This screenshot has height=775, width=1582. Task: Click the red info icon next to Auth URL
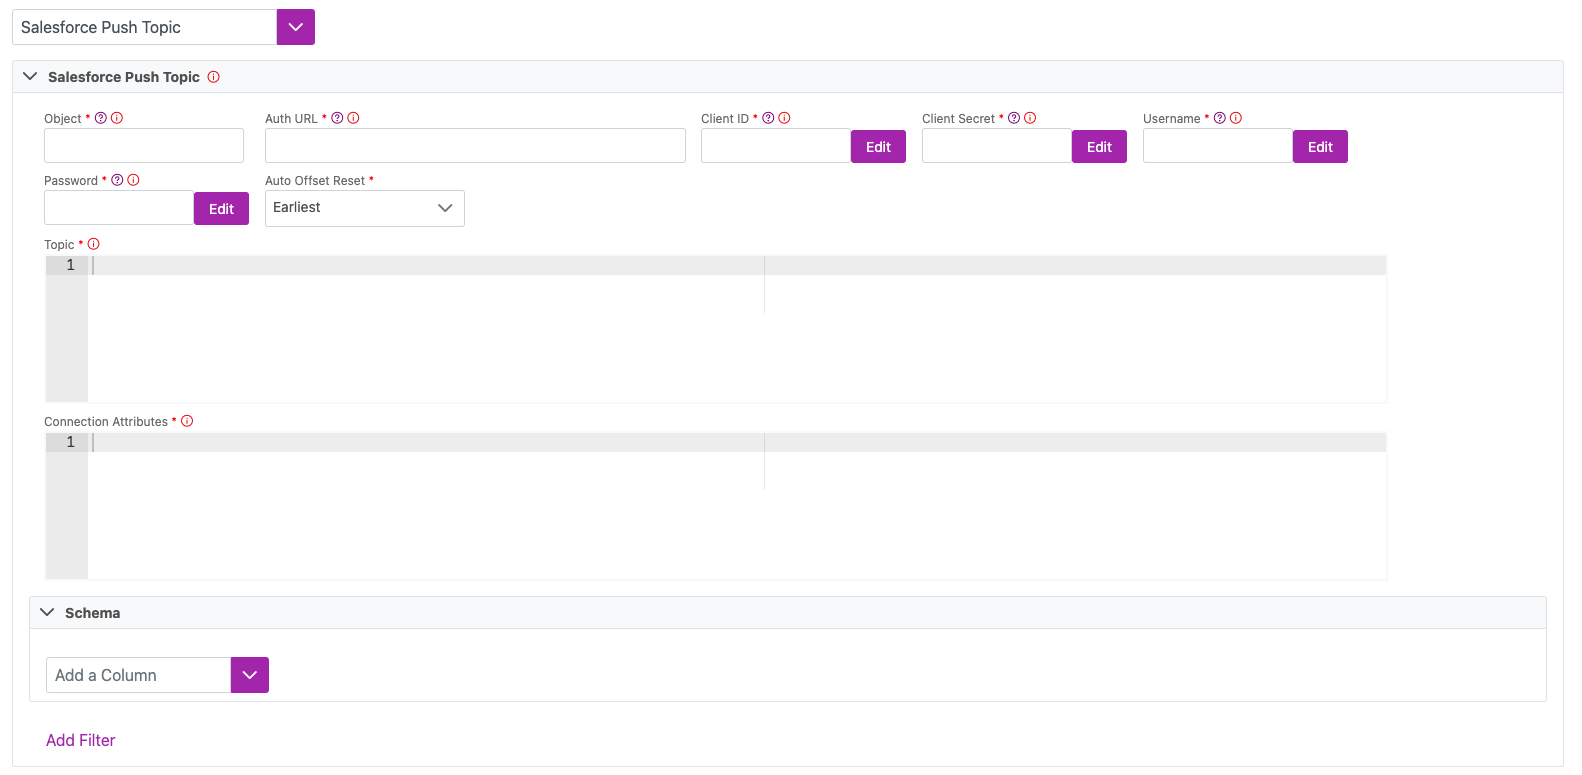point(354,118)
